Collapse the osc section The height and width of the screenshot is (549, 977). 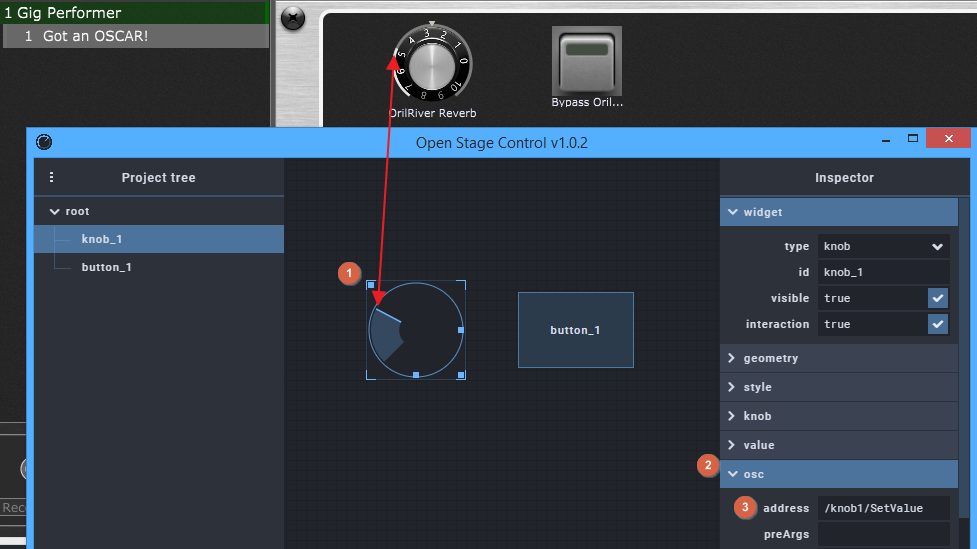click(839, 474)
